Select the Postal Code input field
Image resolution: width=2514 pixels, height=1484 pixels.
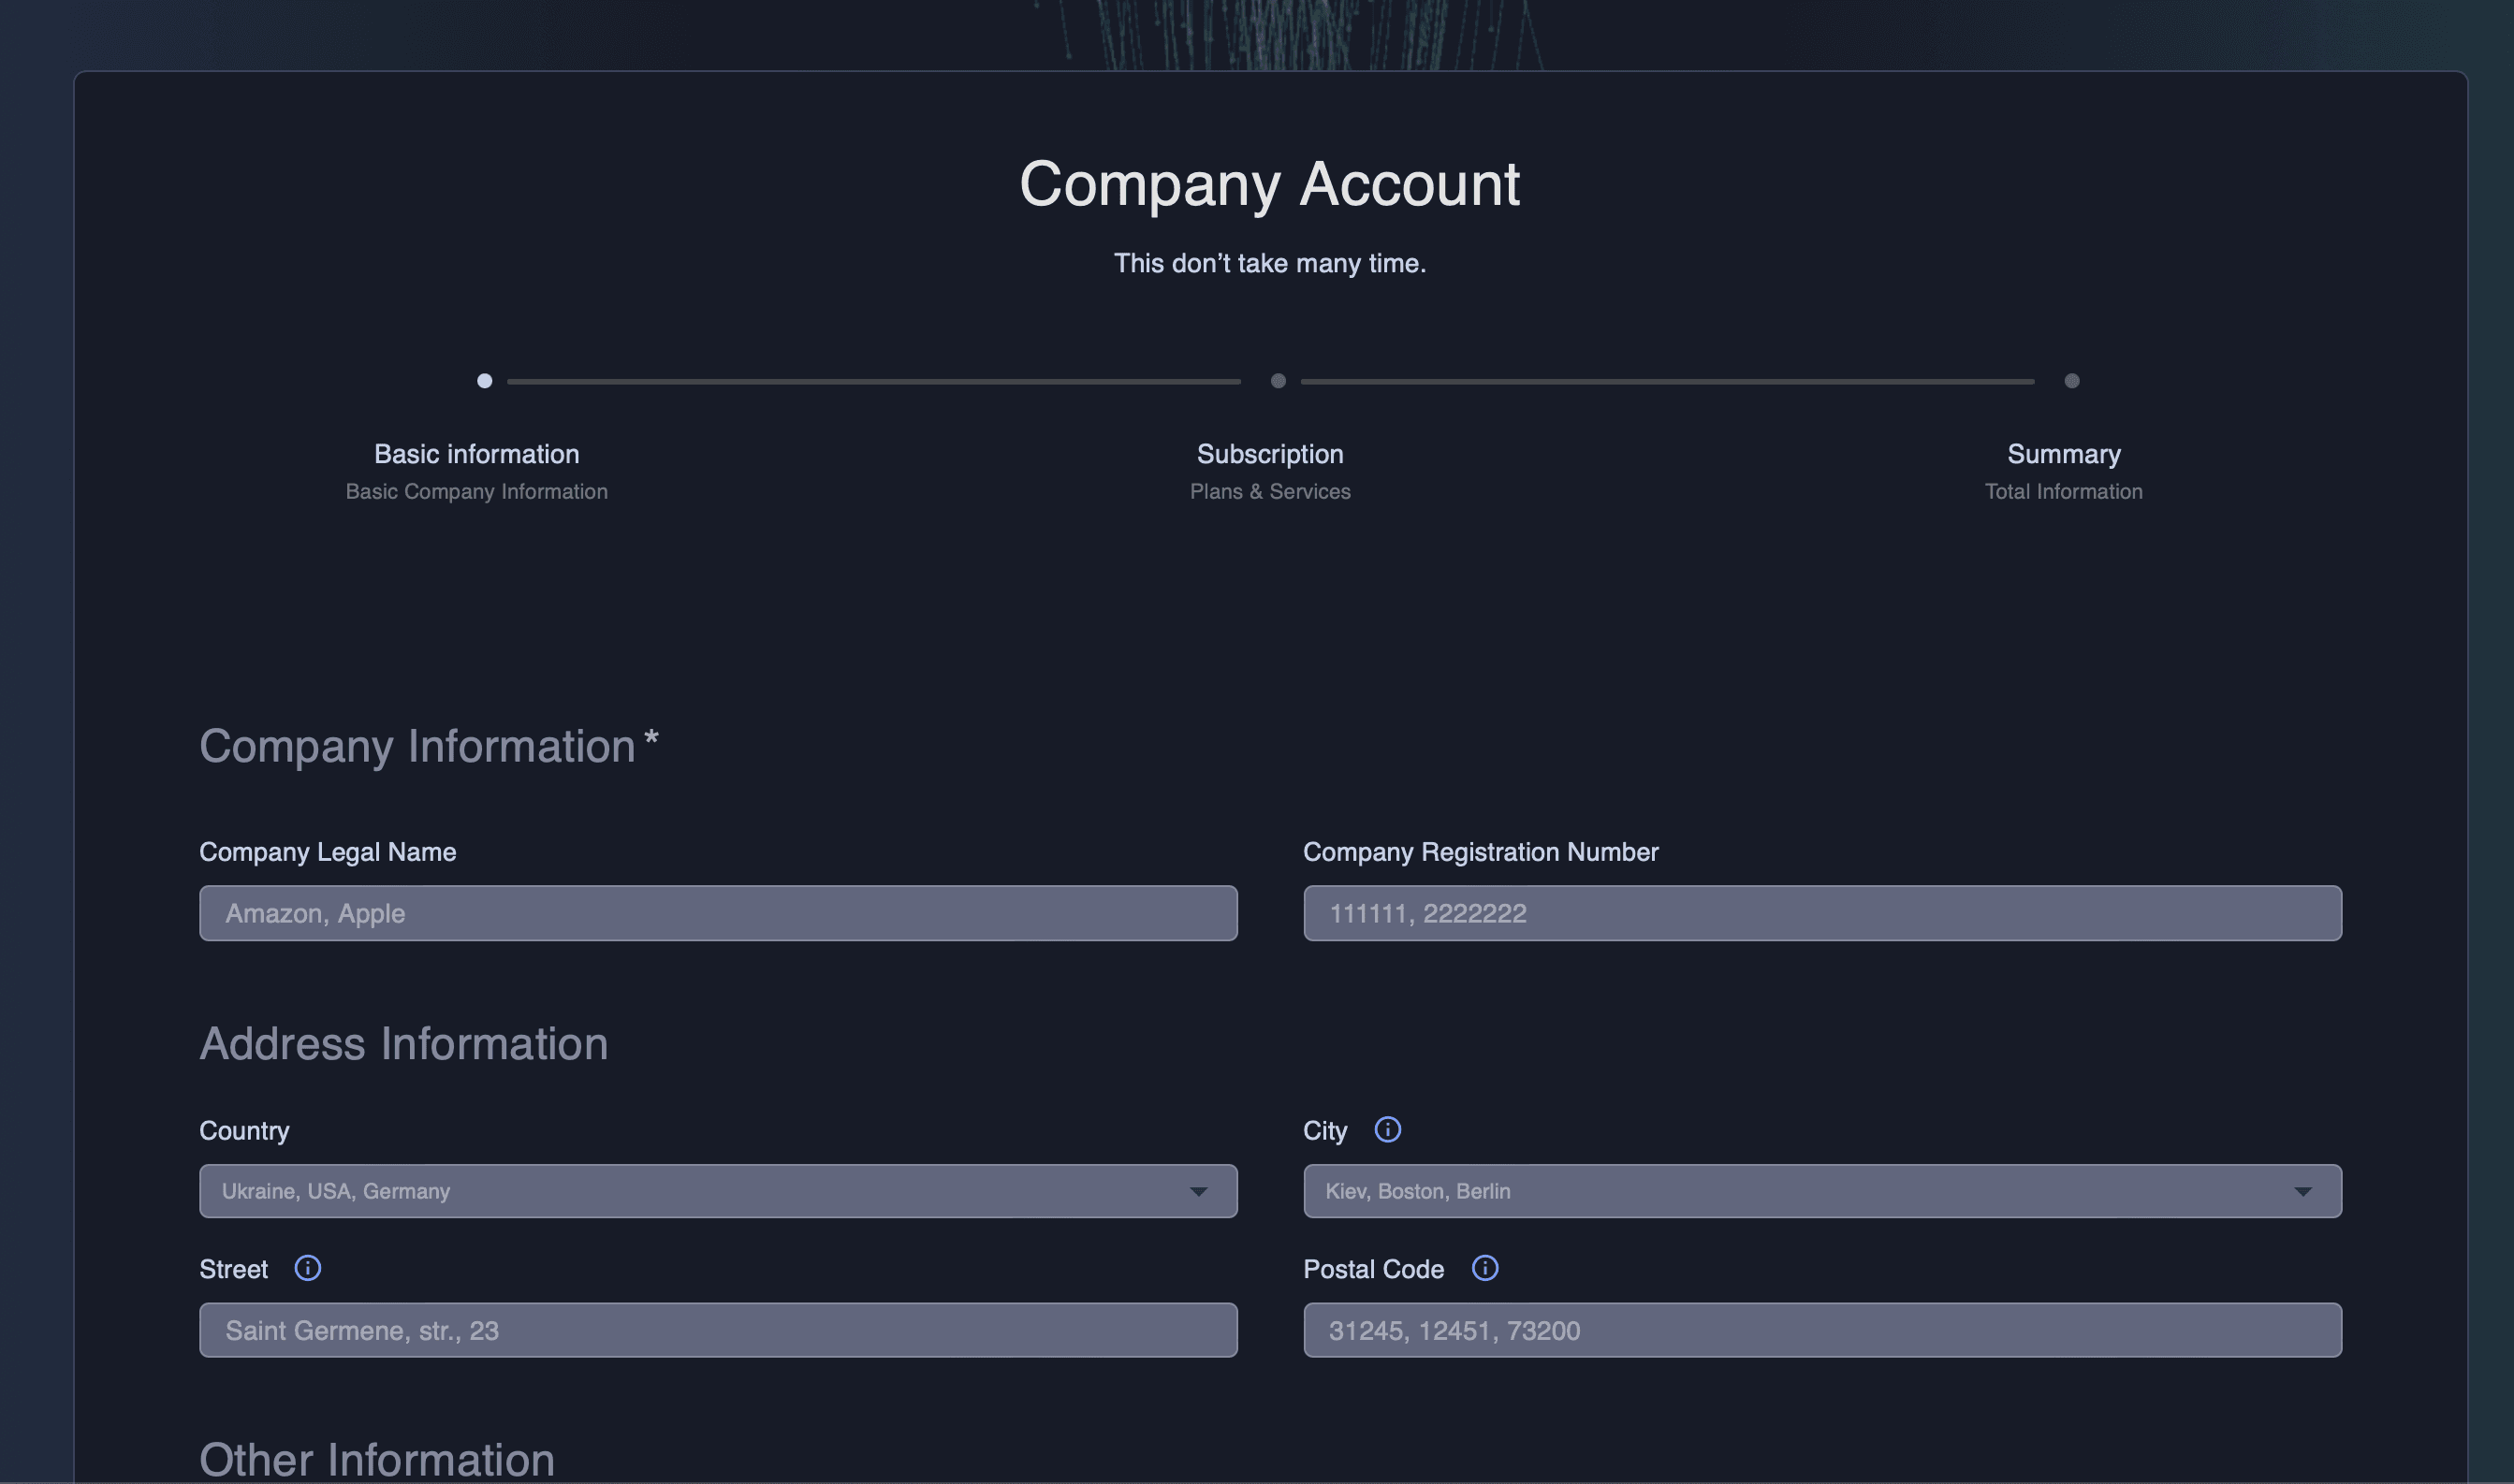[1821, 1330]
